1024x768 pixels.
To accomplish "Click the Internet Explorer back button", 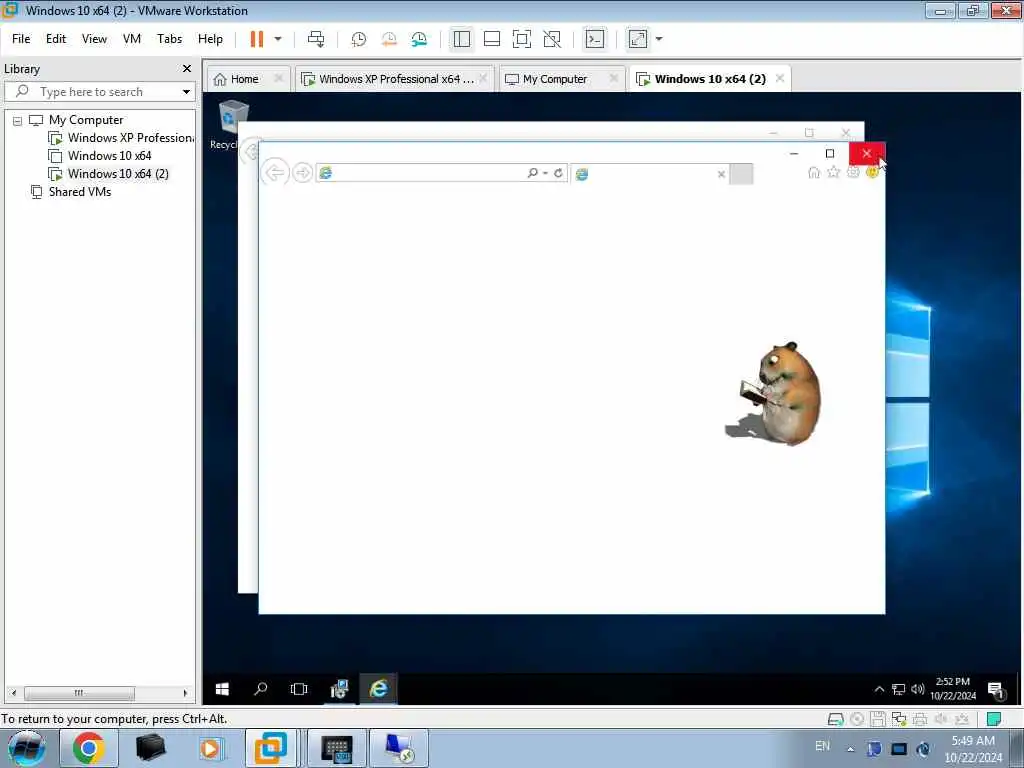I will (274, 173).
